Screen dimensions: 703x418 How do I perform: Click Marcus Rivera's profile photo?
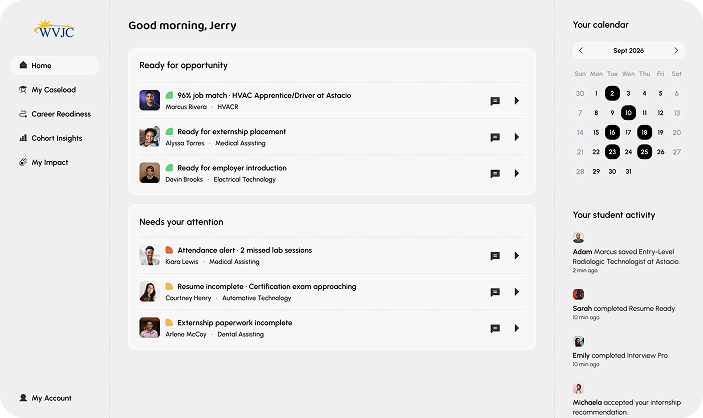(150, 100)
